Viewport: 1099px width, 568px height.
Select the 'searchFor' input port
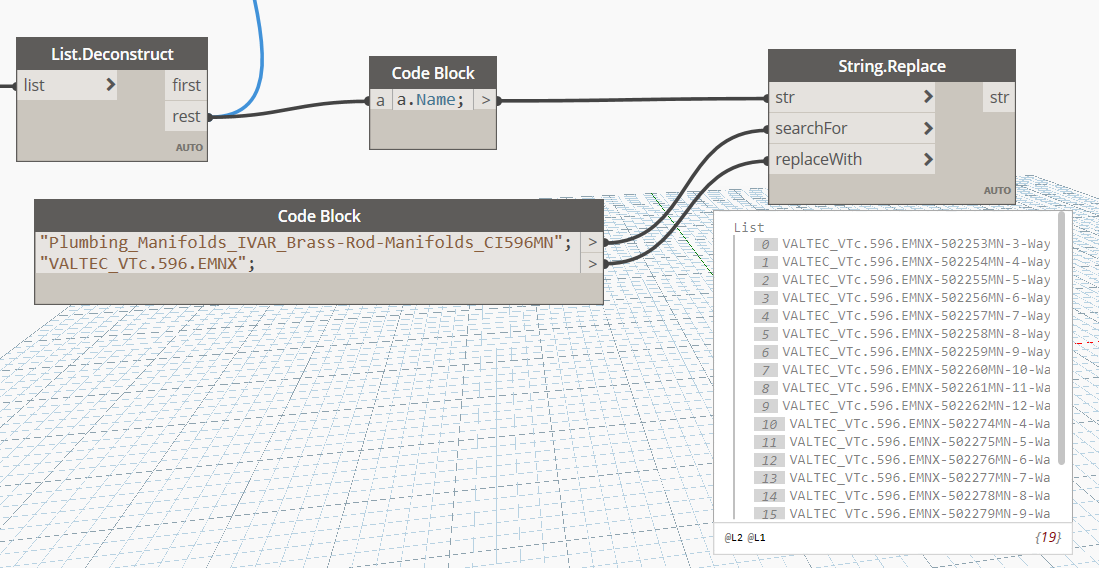852,128
